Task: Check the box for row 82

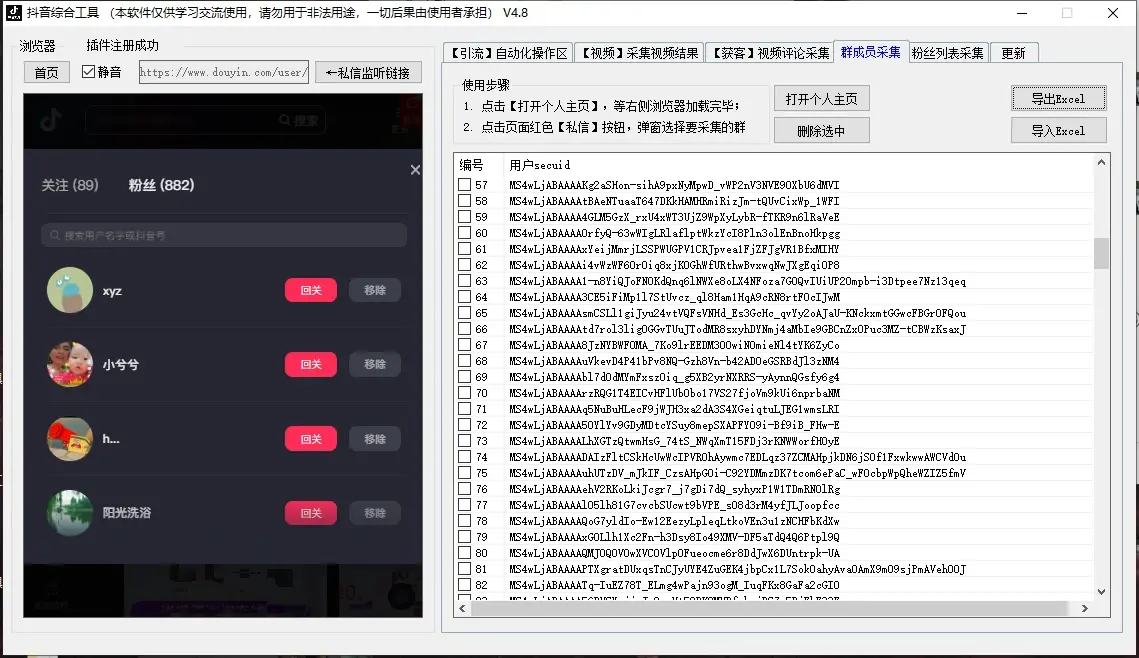Action: (x=464, y=584)
